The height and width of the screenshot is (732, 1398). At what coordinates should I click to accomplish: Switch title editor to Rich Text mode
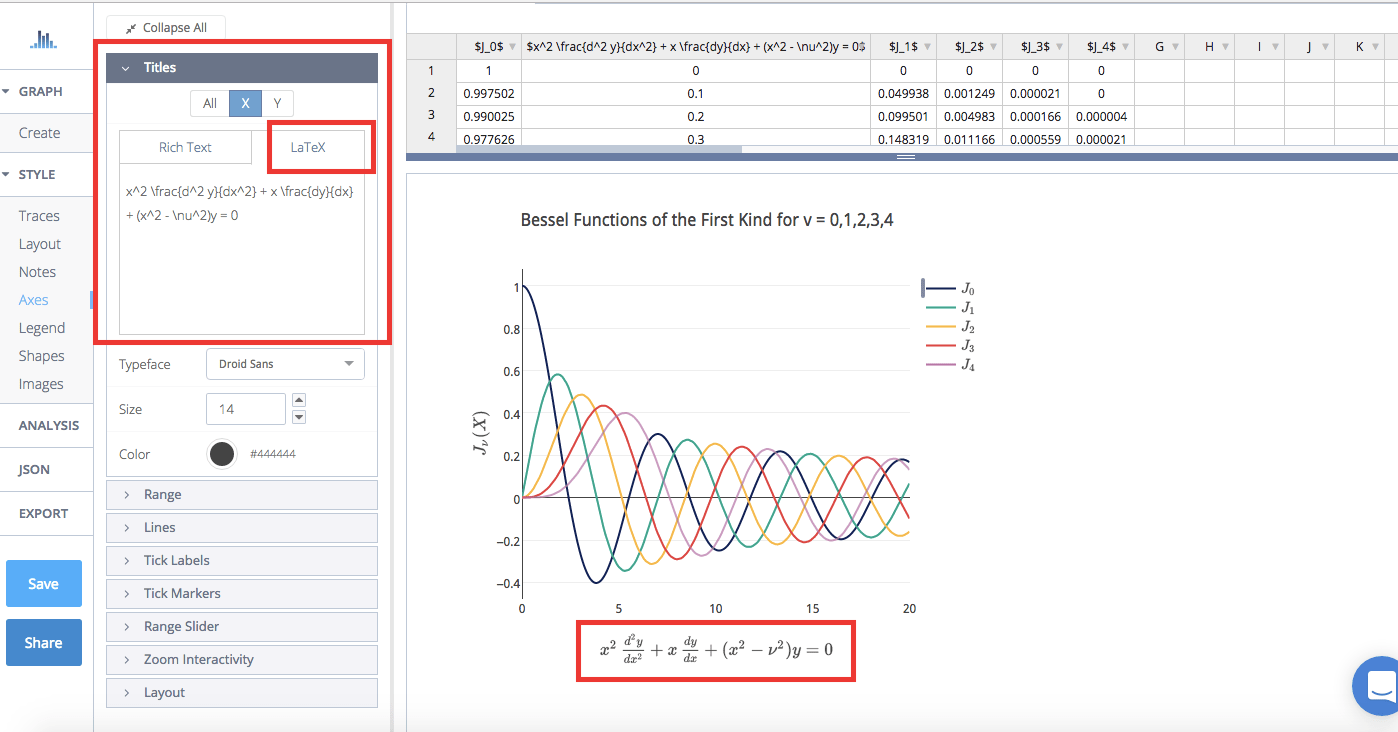pyautogui.click(x=185, y=146)
